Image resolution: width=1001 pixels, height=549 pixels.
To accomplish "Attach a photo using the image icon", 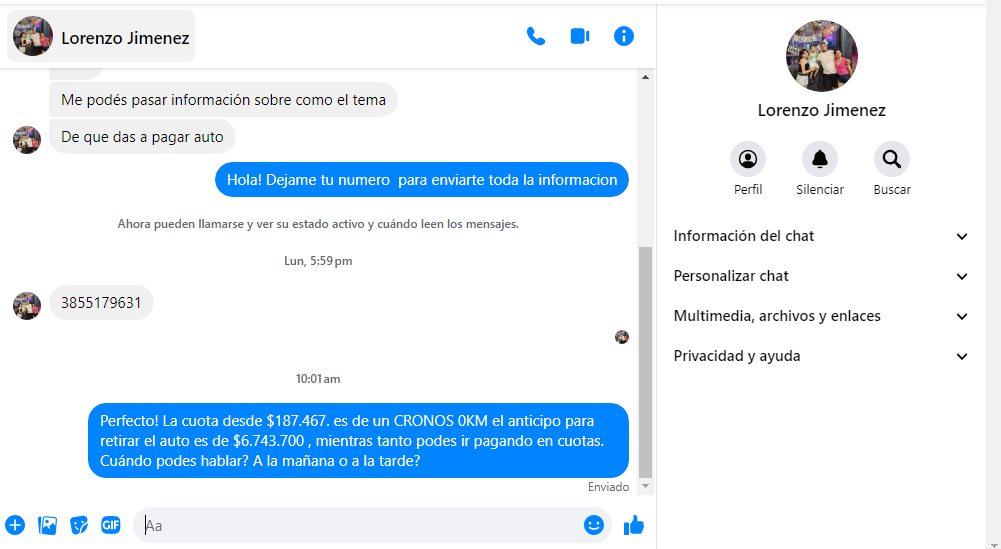I will (x=47, y=525).
